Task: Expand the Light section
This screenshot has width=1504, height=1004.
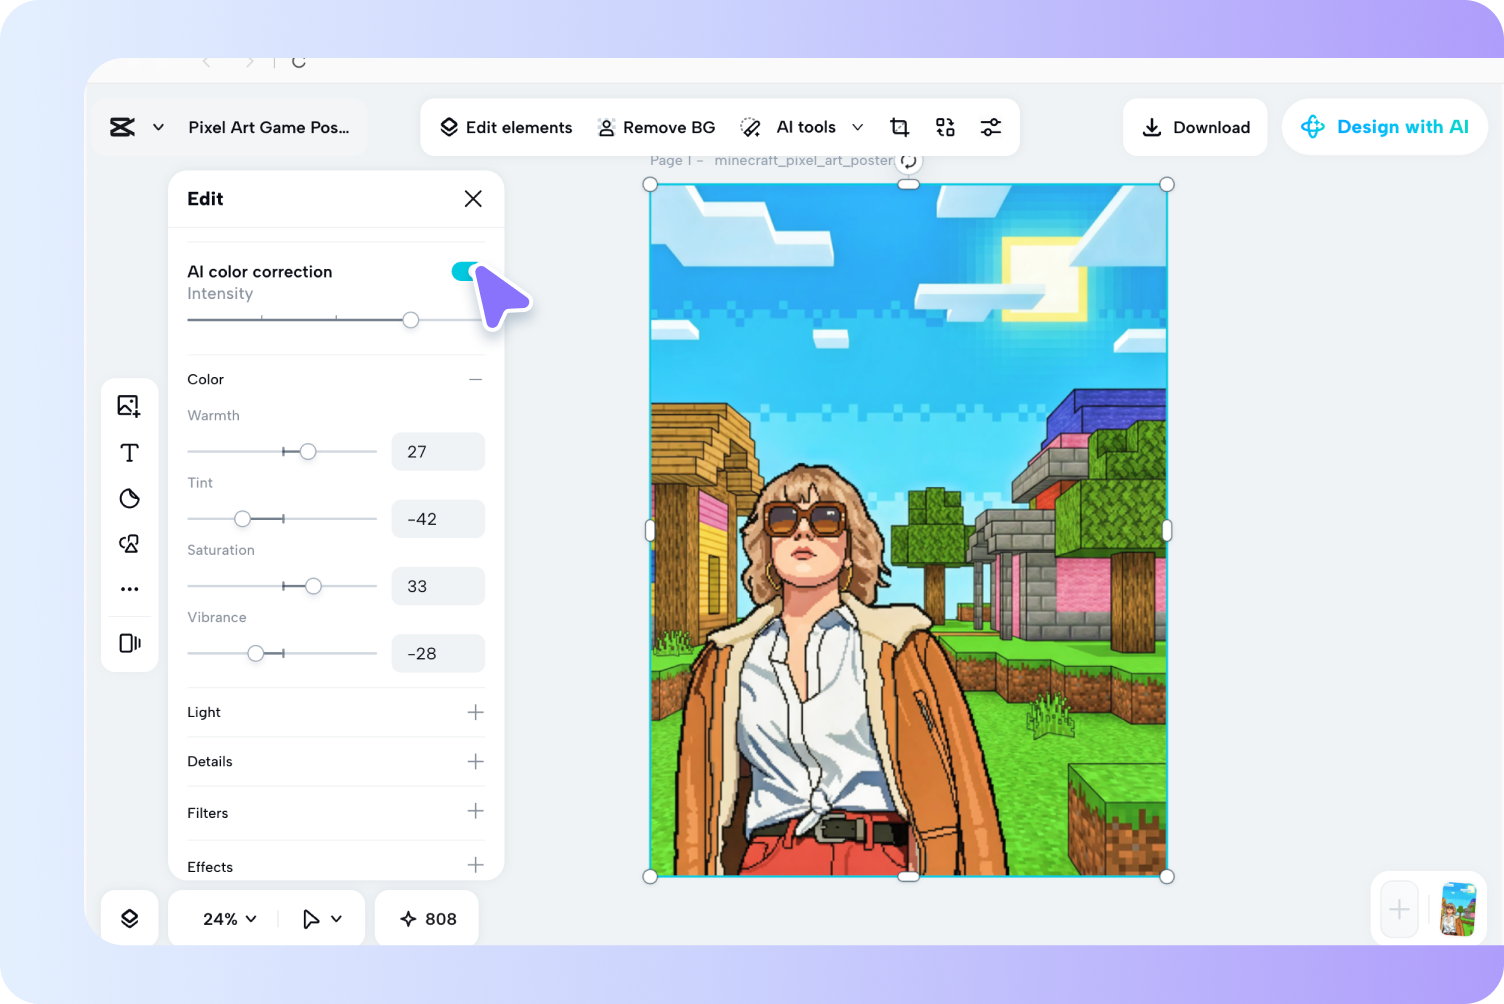Action: (476, 712)
